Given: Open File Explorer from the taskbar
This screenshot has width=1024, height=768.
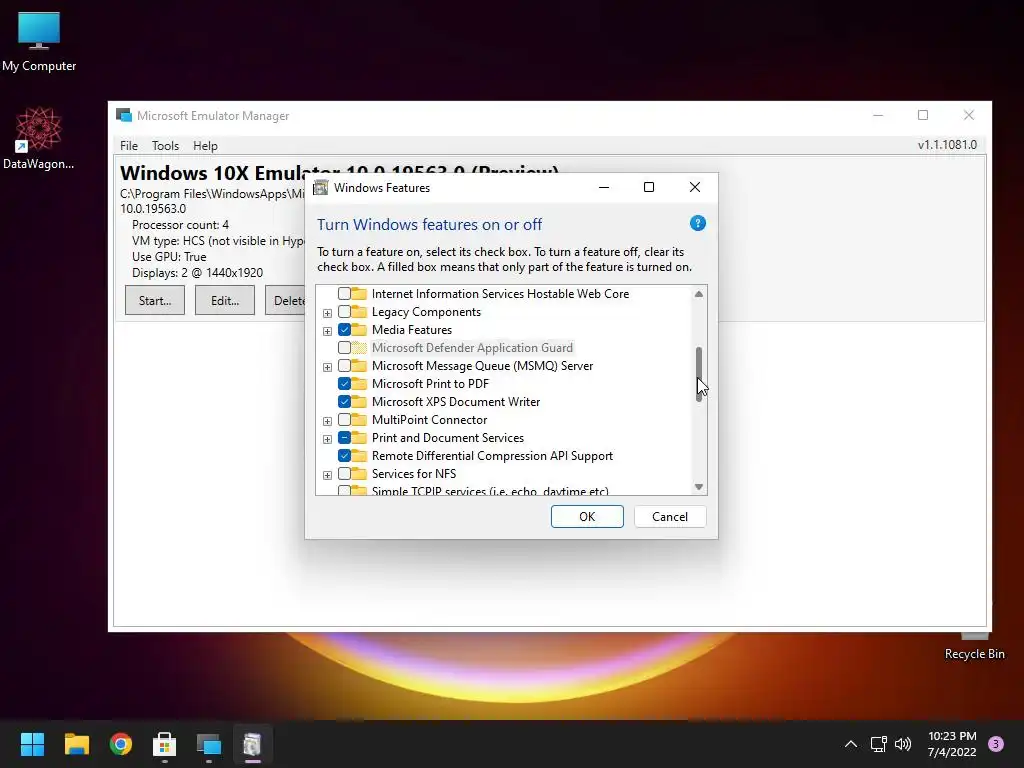Looking at the screenshot, I should [76, 744].
